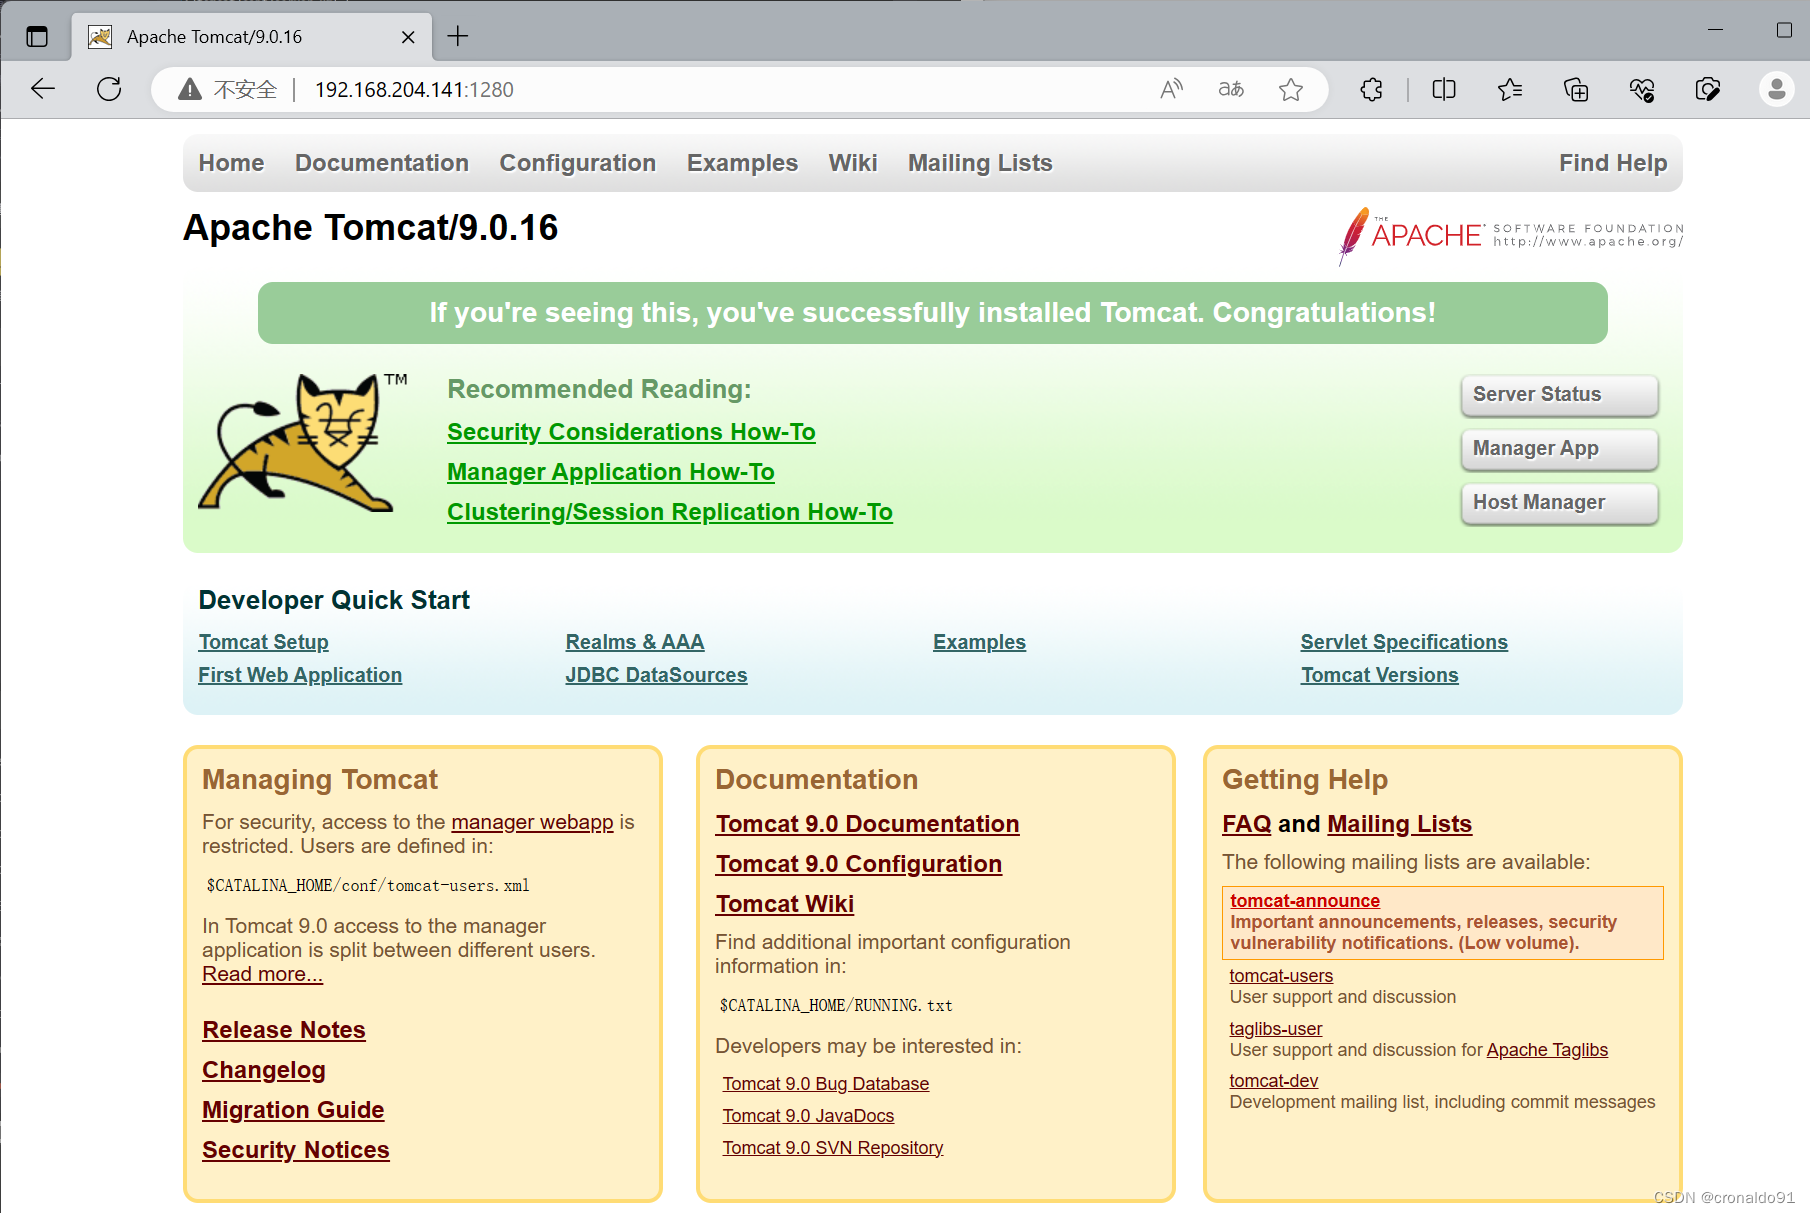This screenshot has height=1213, width=1810.
Task: Open the Tomcat Setup link
Action: coord(263,642)
